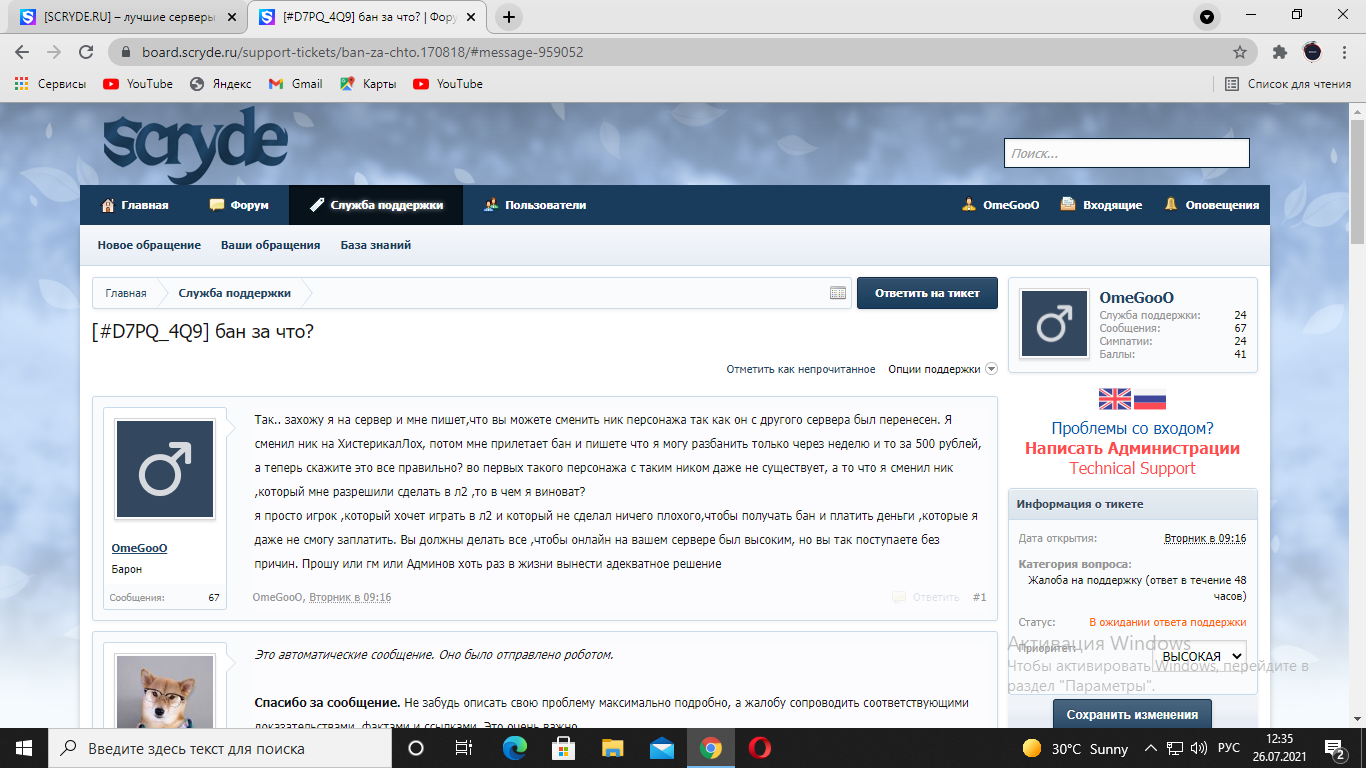Open Chrome extensions puzzle icon
1366x768 pixels.
(1279, 52)
